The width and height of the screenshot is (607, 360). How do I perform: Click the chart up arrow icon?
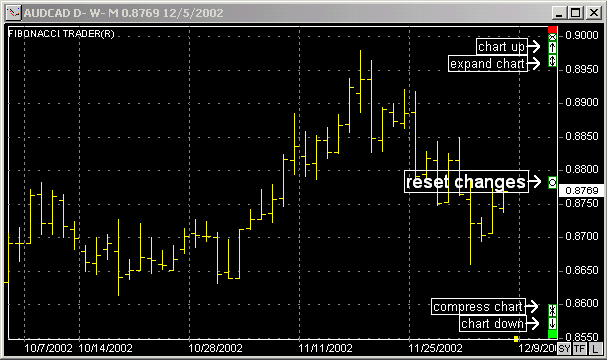coord(552,48)
